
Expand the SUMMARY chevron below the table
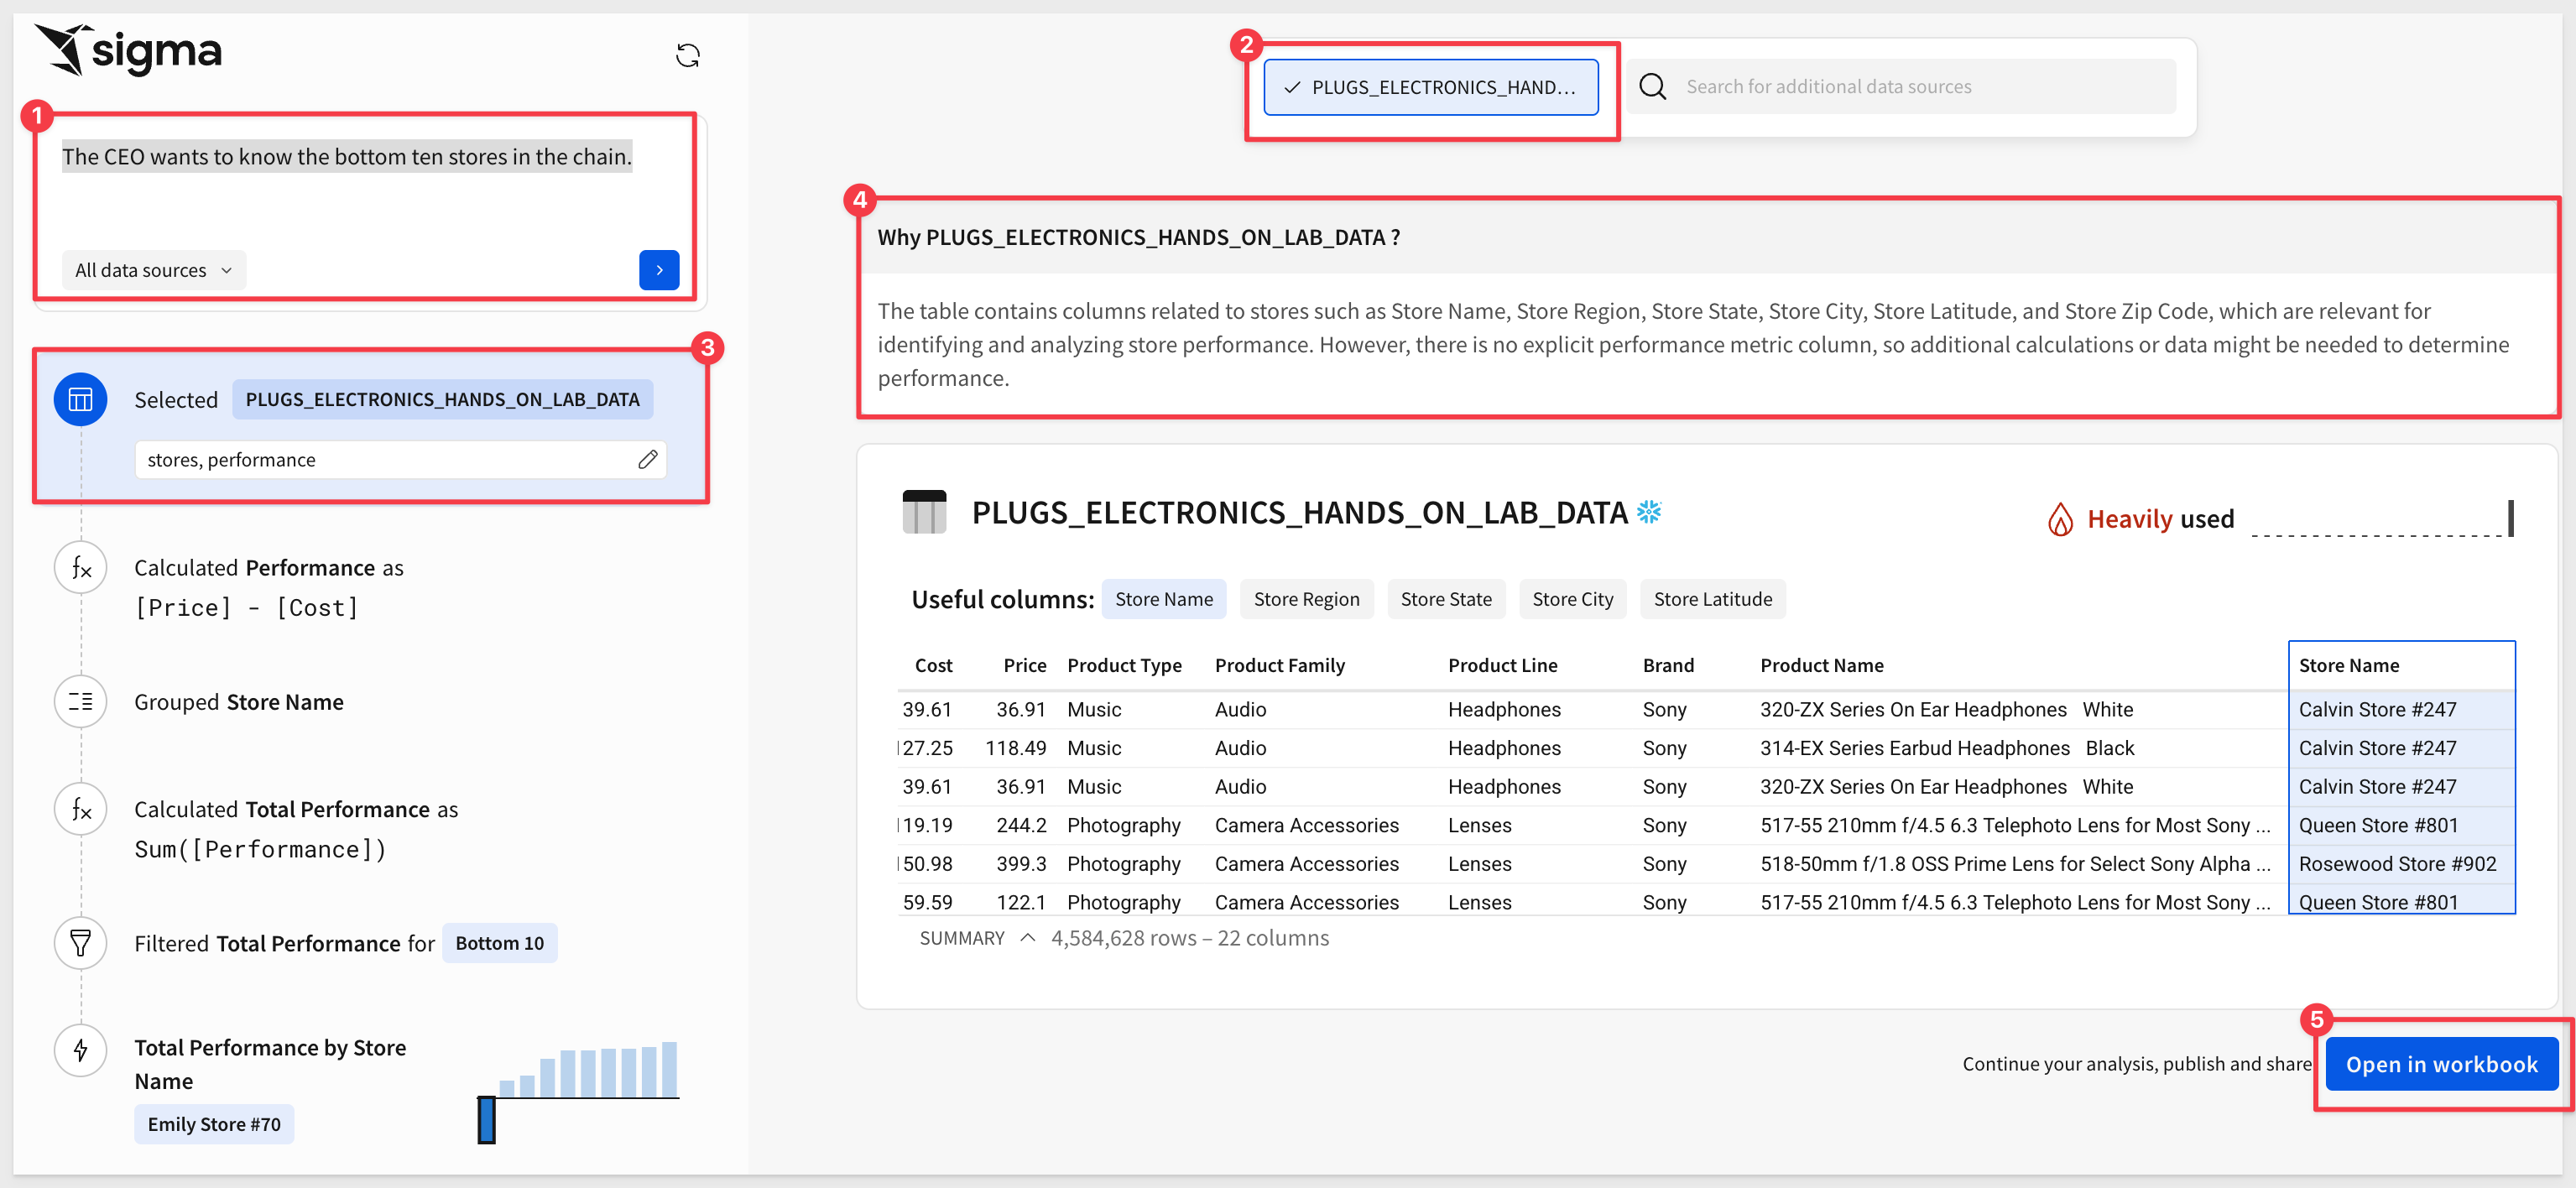[1027, 938]
